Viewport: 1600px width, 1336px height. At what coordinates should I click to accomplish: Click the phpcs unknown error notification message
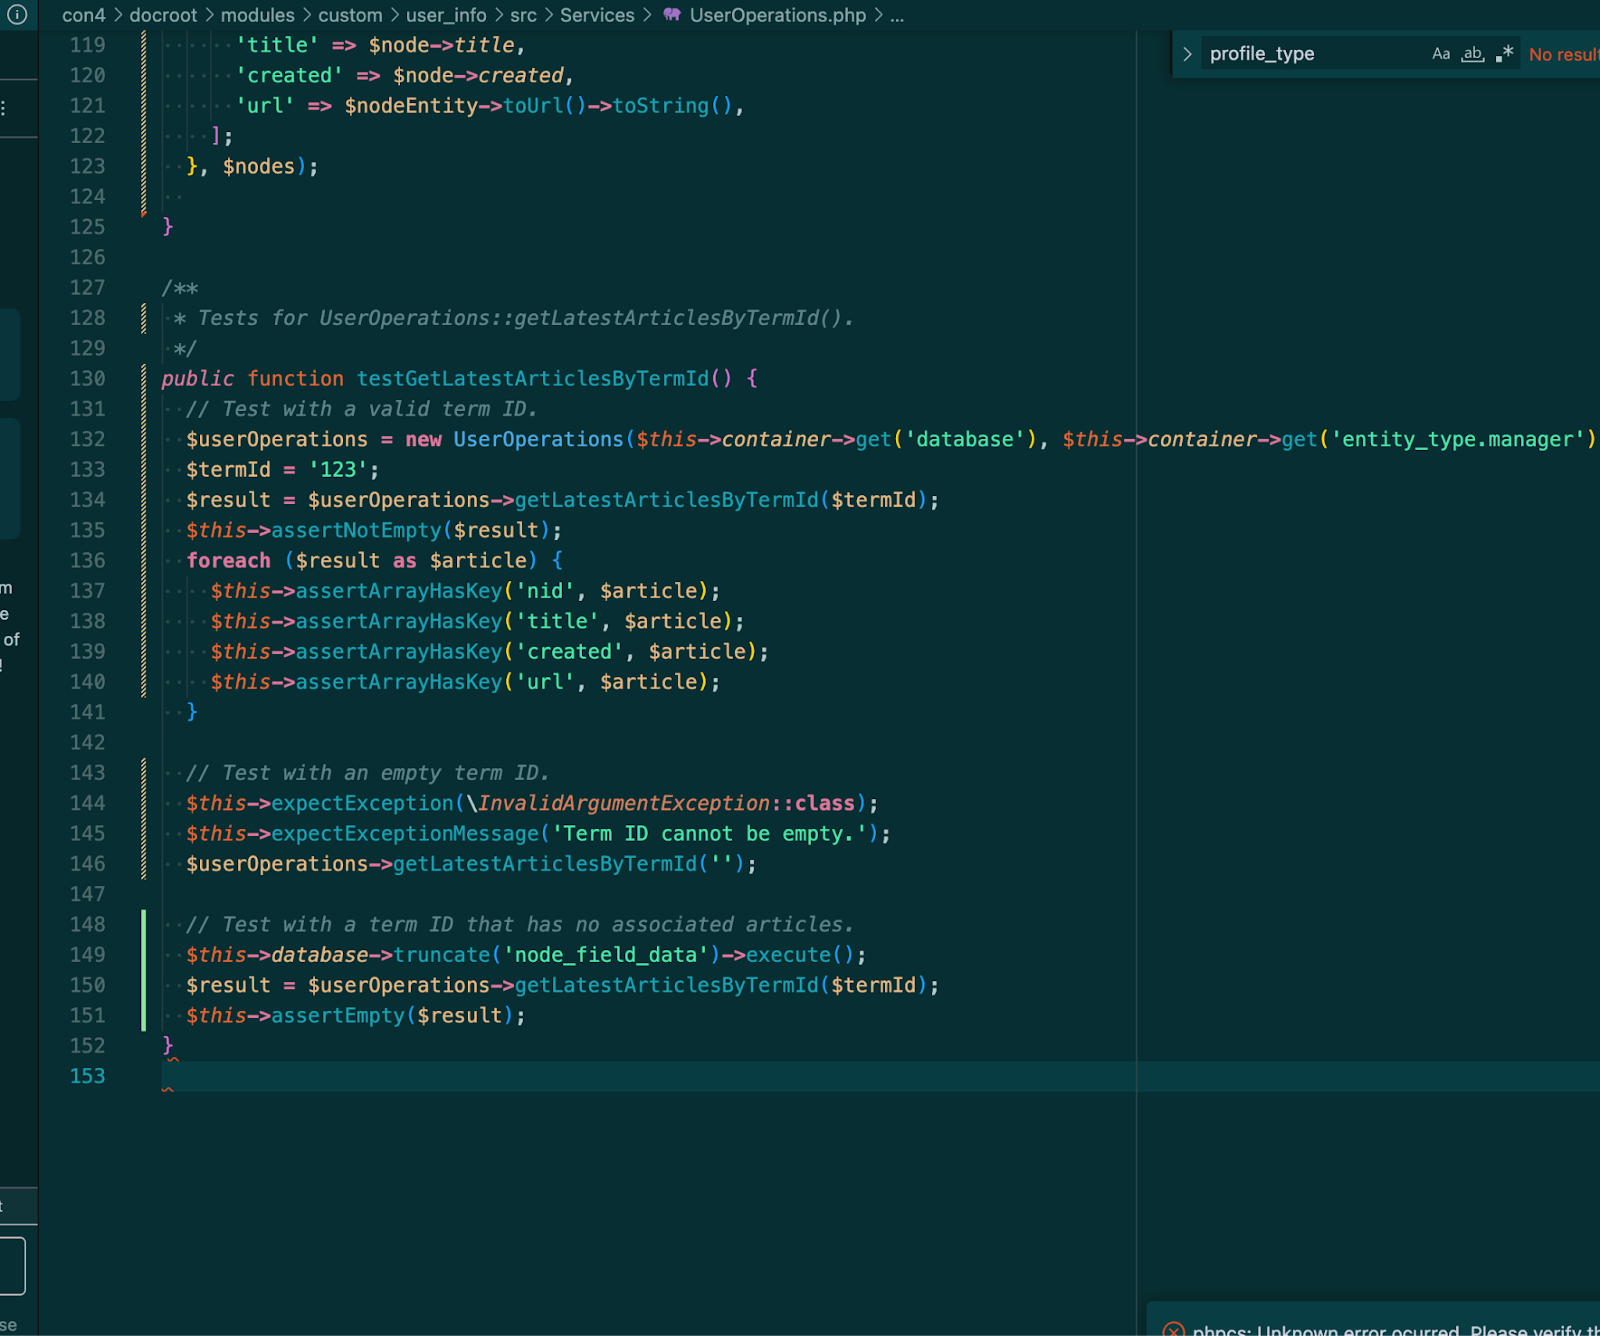click(1396, 1330)
